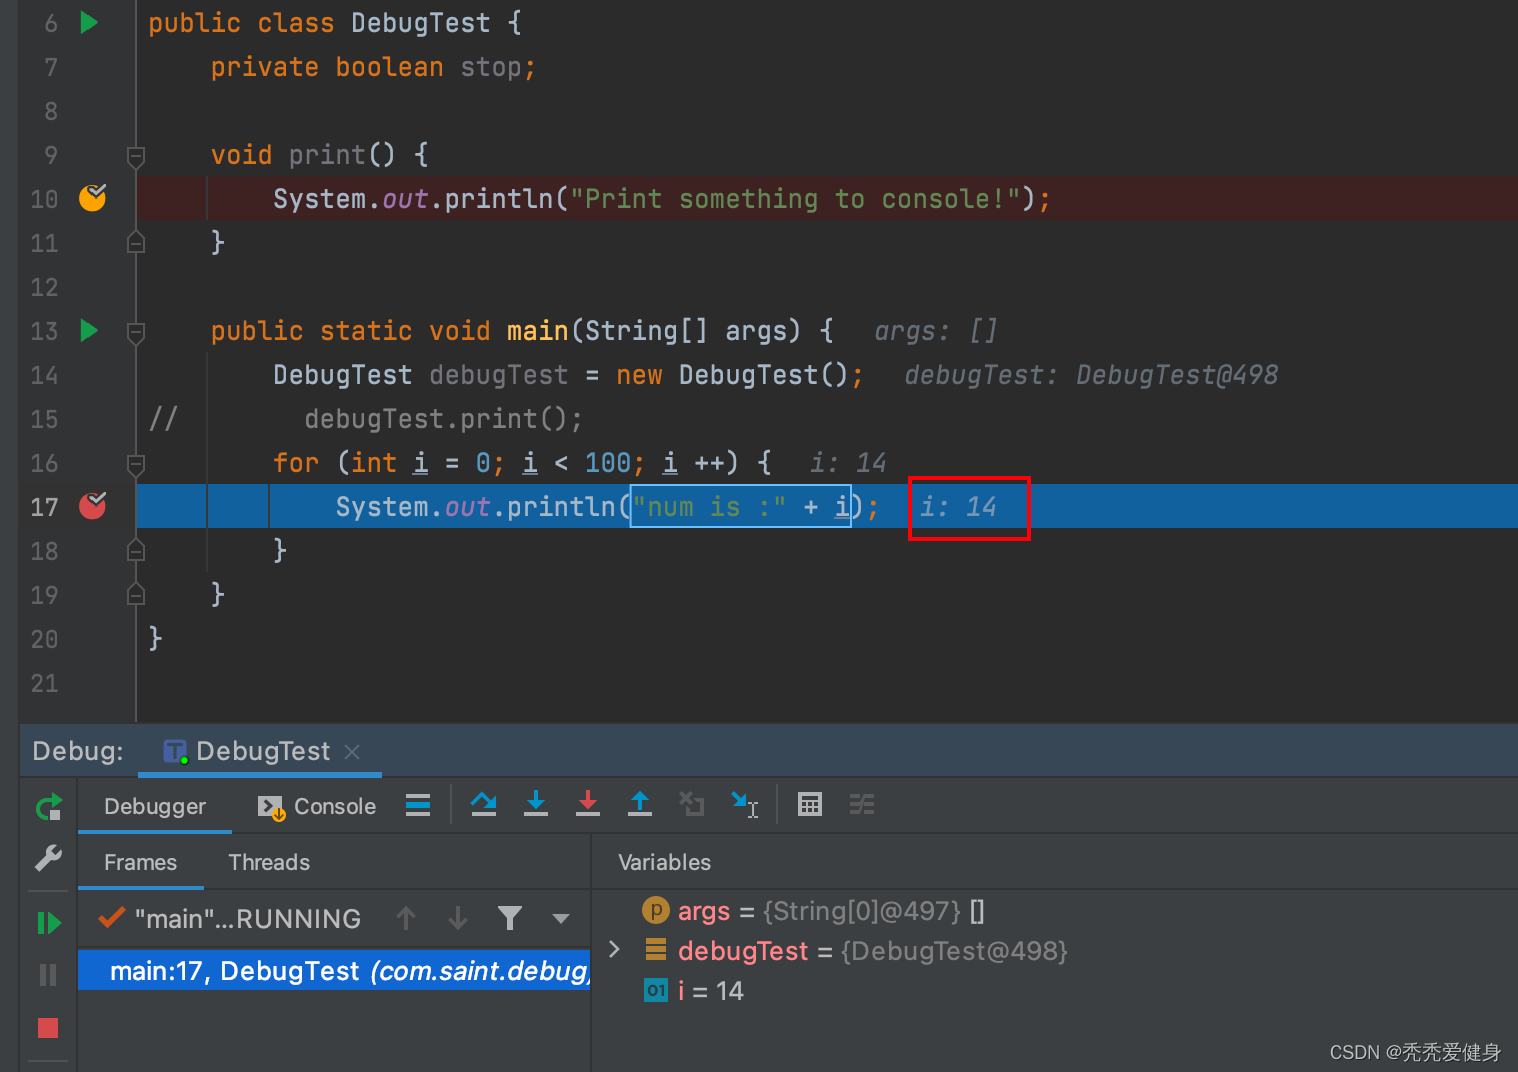The image size is (1518, 1072).
Task: Rerun the DebugTest debug session
Action: point(48,806)
